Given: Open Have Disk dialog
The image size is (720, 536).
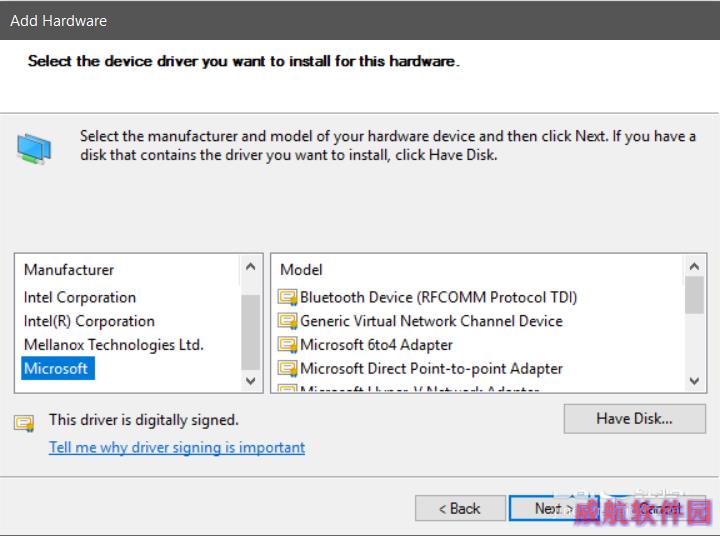Looking at the screenshot, I should [635, 418].
